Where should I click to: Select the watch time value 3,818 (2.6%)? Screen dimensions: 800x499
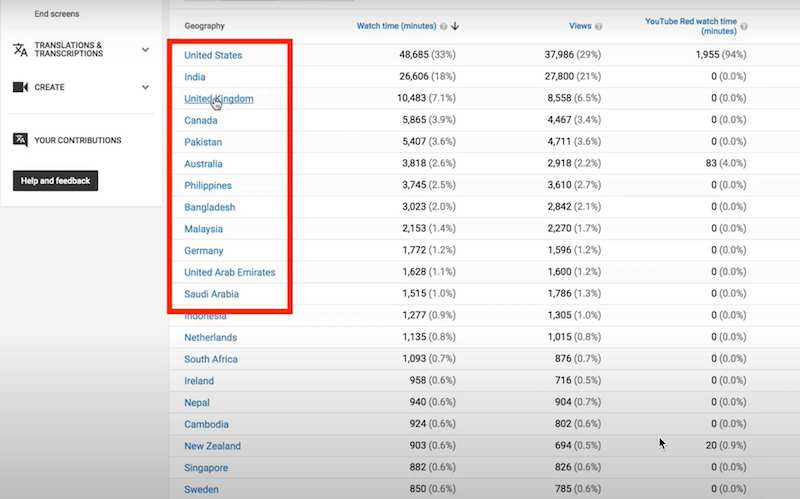(x=429, y=163)
